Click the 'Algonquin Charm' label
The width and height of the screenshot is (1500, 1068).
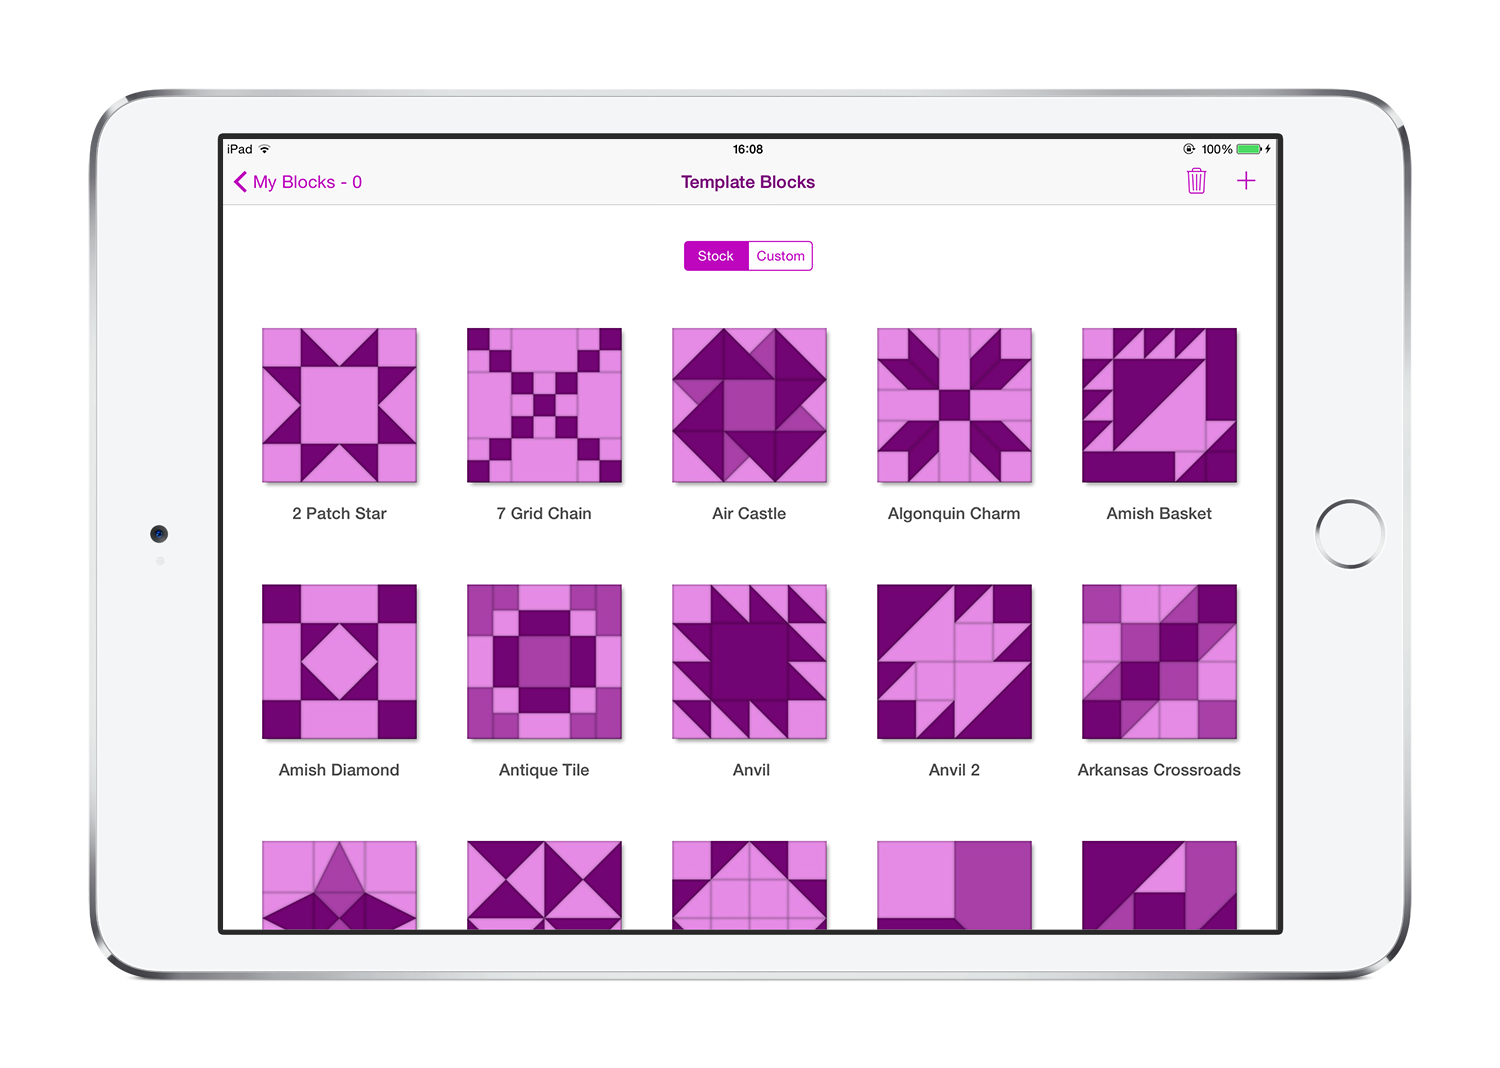click(954, 514)
